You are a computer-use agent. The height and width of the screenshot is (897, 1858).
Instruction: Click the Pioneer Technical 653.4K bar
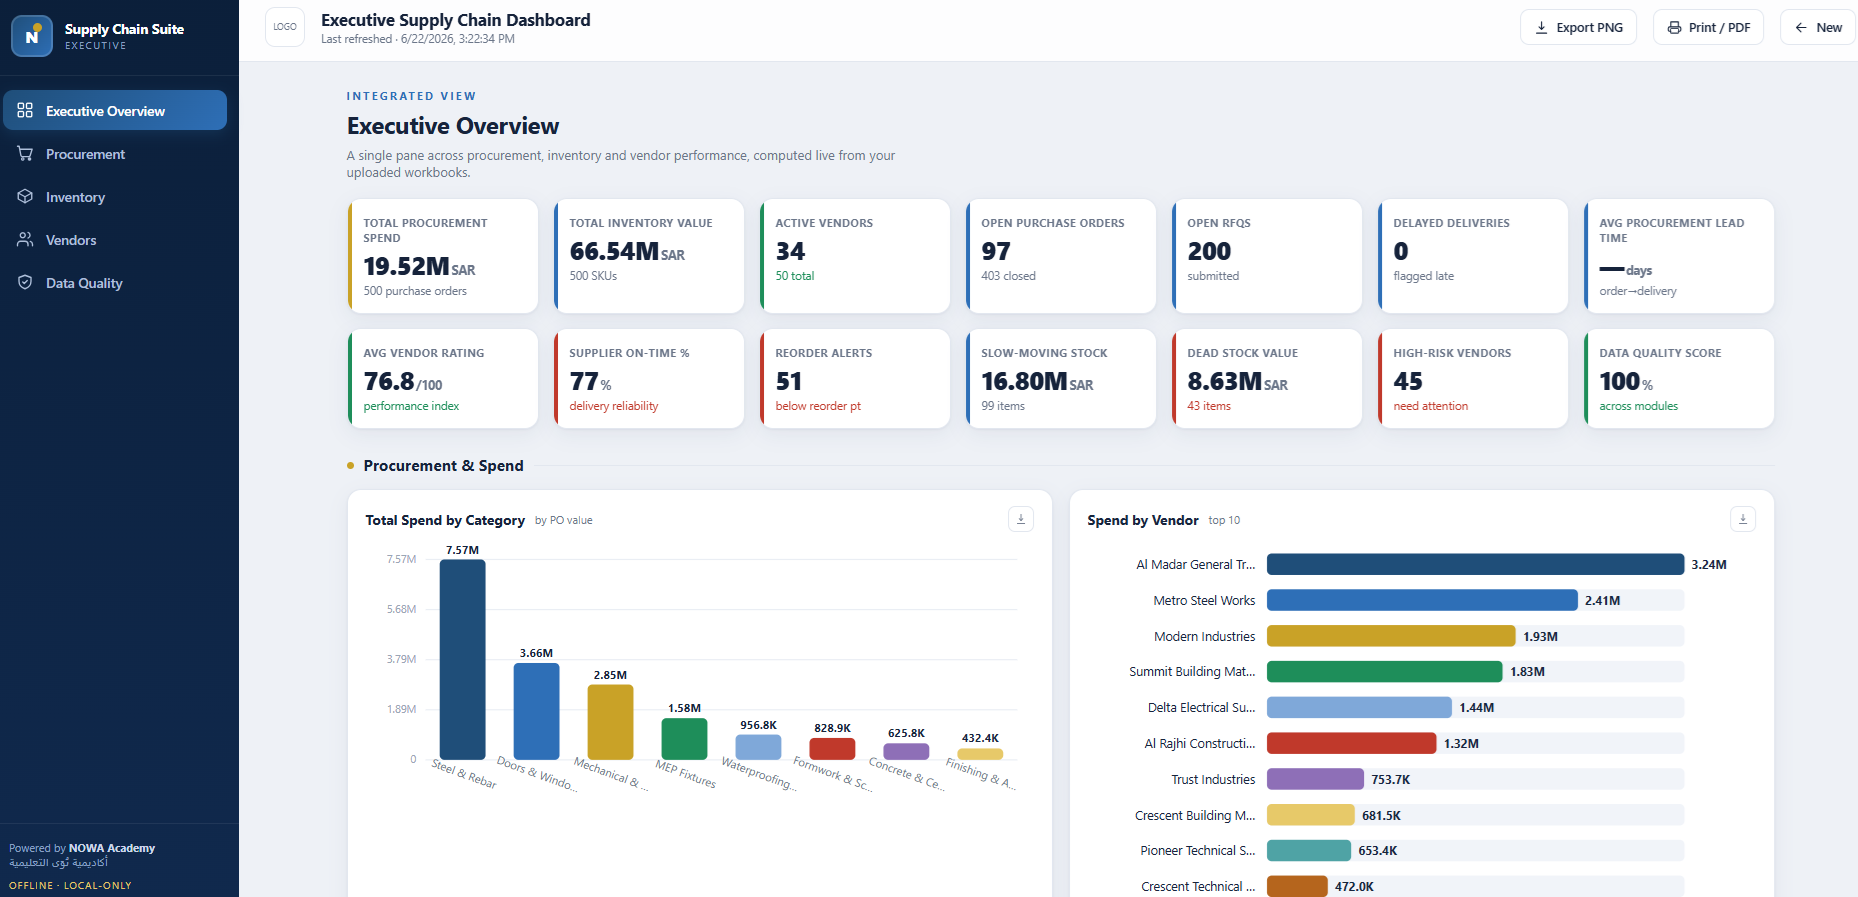click(1309, 850)
